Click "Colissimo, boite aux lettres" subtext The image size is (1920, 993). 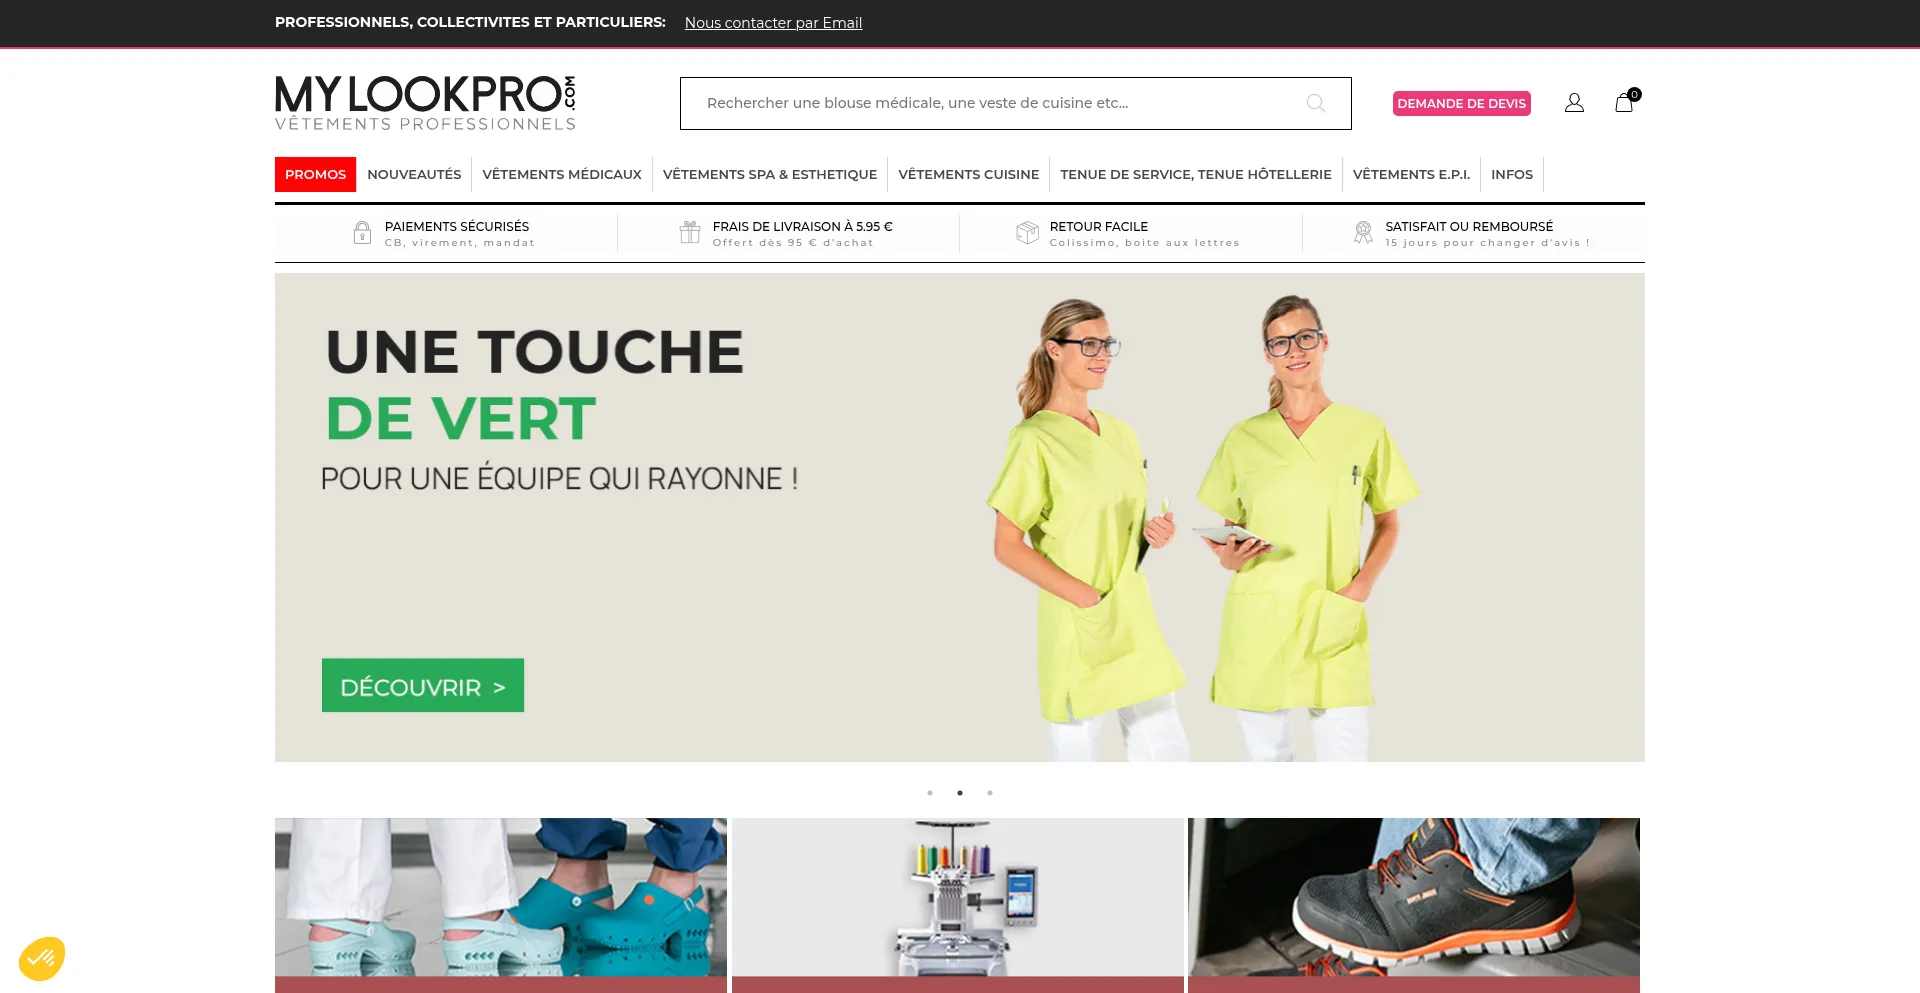click(1145, 243)
